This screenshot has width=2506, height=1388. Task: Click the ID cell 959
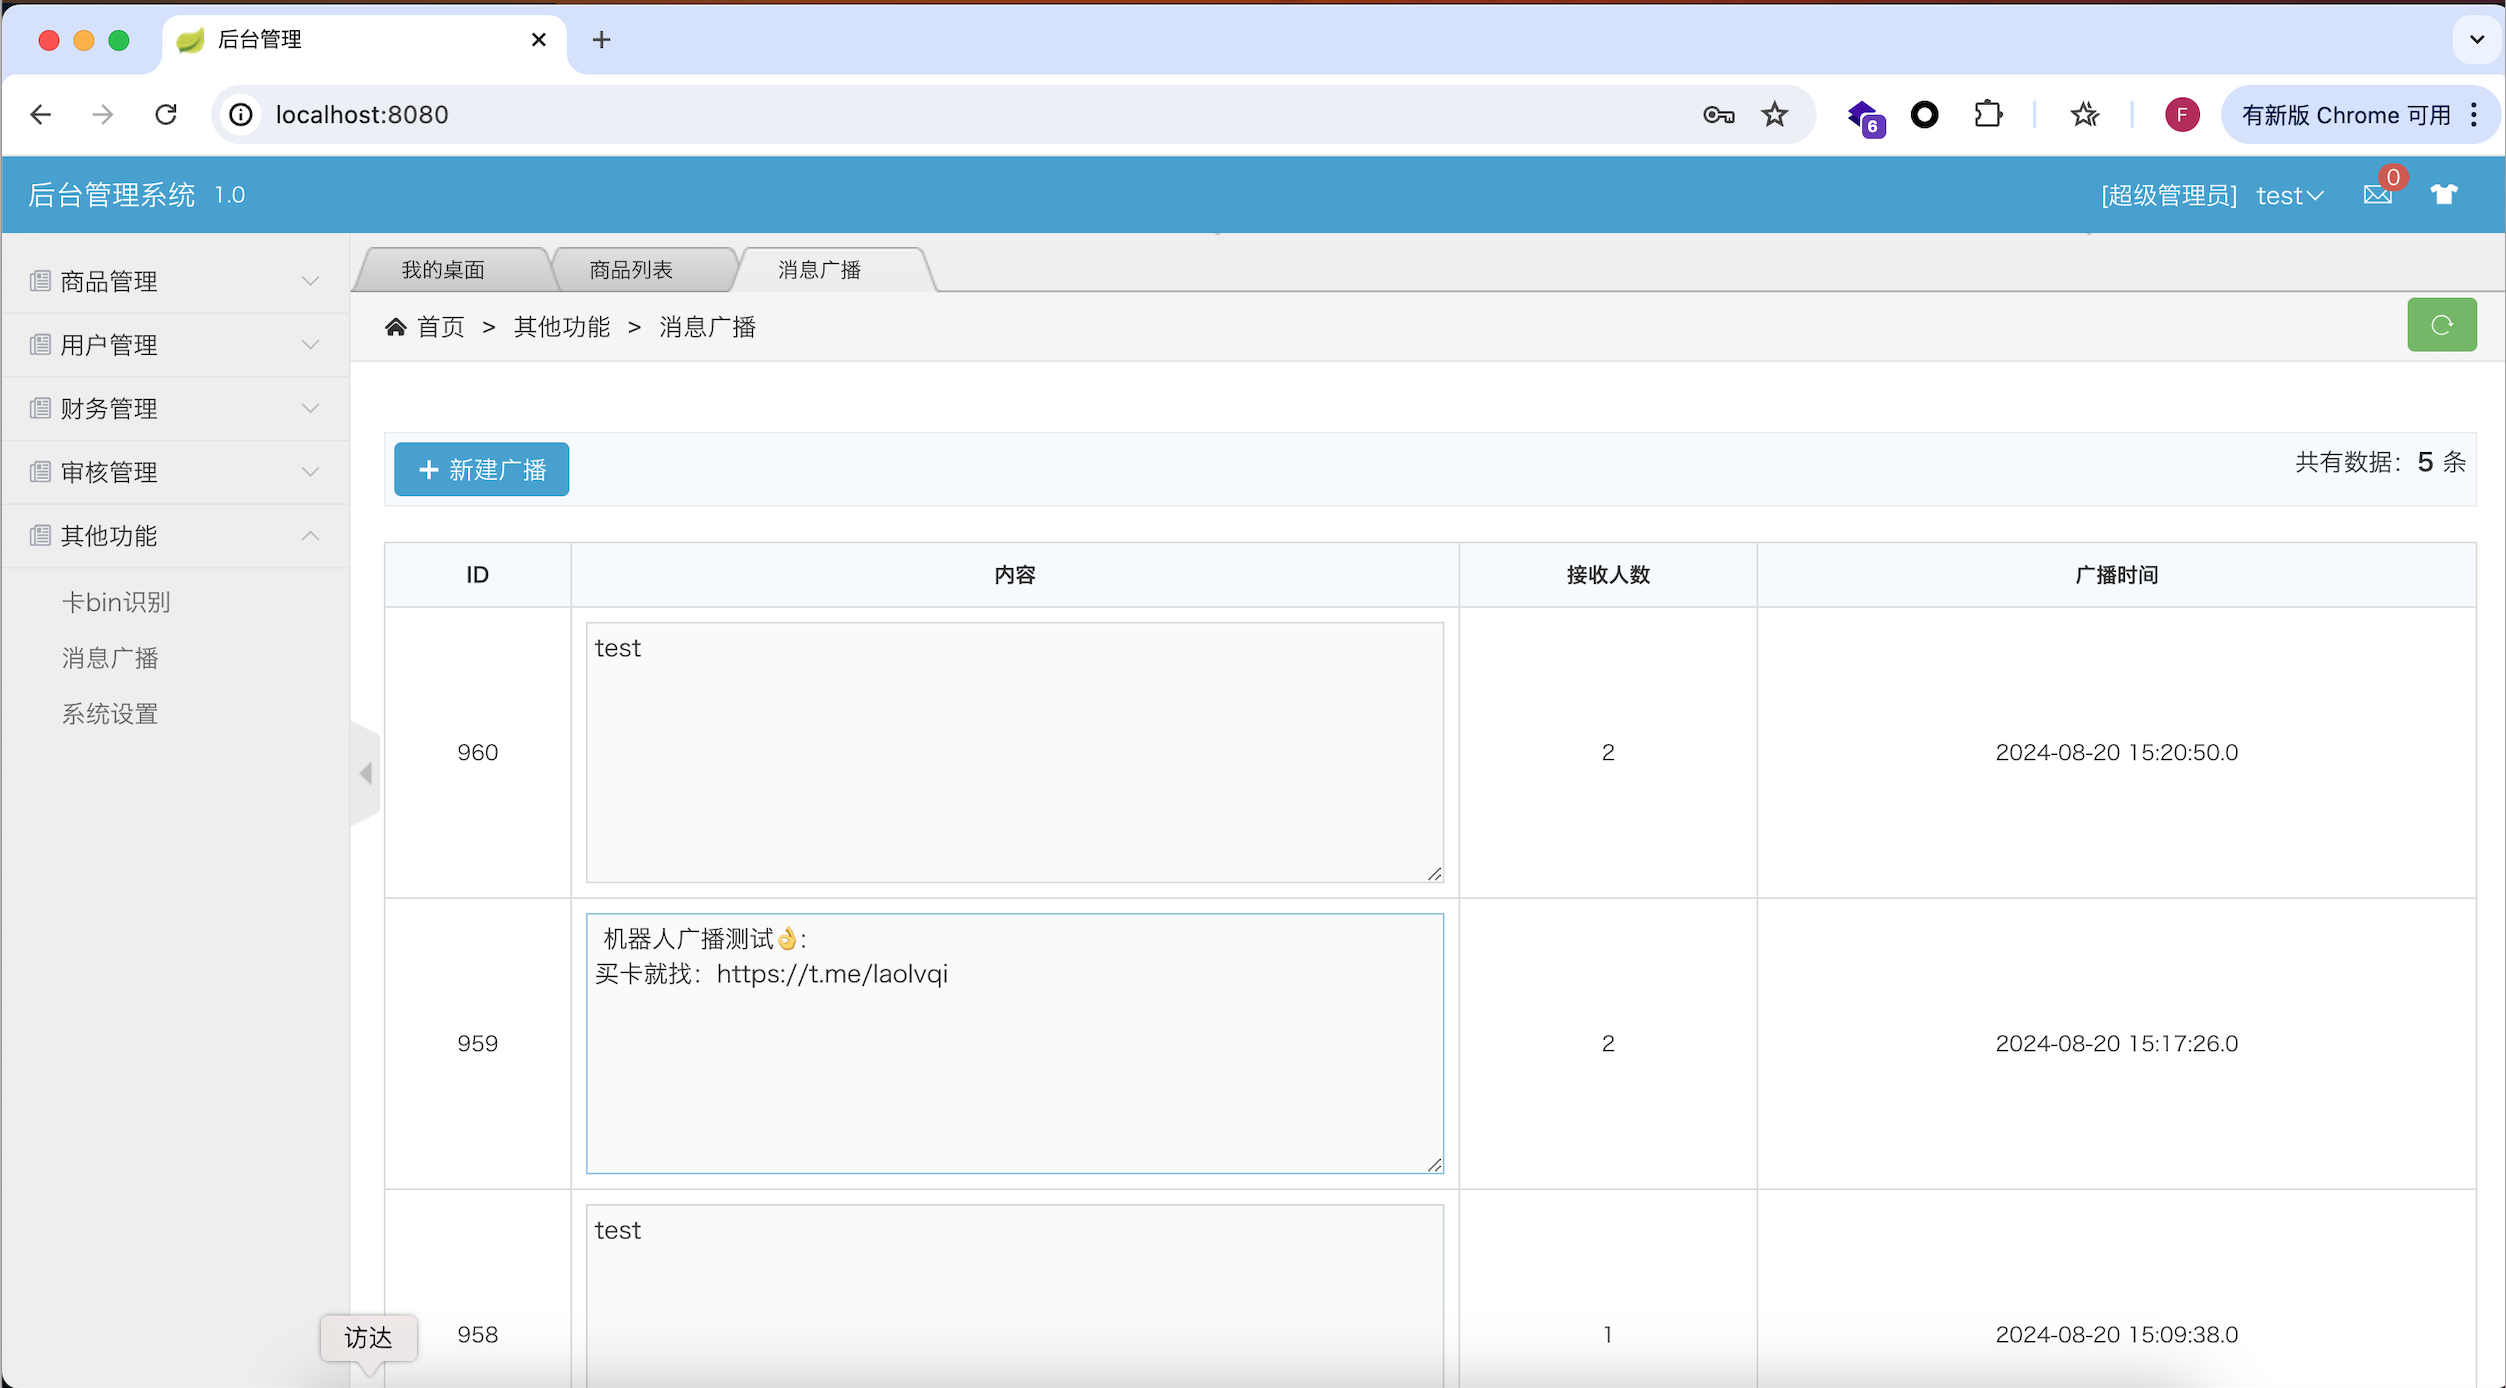[478, 1043]
